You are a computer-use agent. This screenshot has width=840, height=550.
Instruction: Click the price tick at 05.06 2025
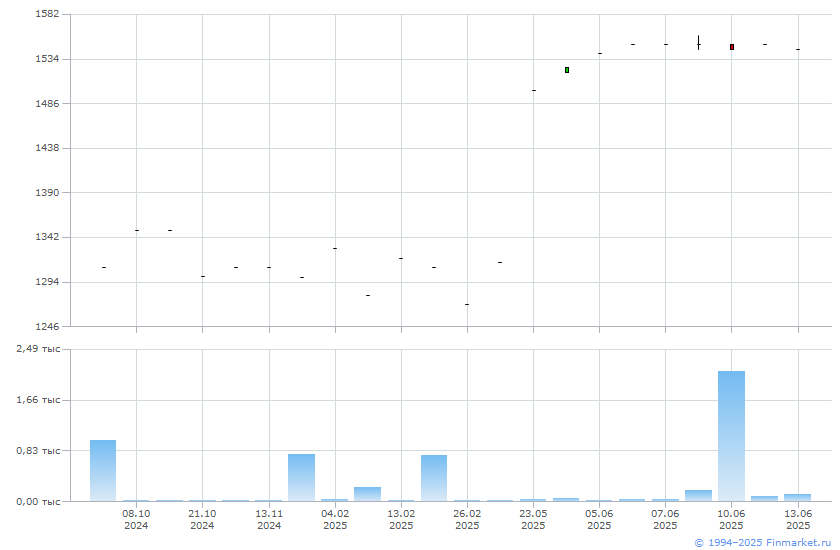click(x=599, y=54)
